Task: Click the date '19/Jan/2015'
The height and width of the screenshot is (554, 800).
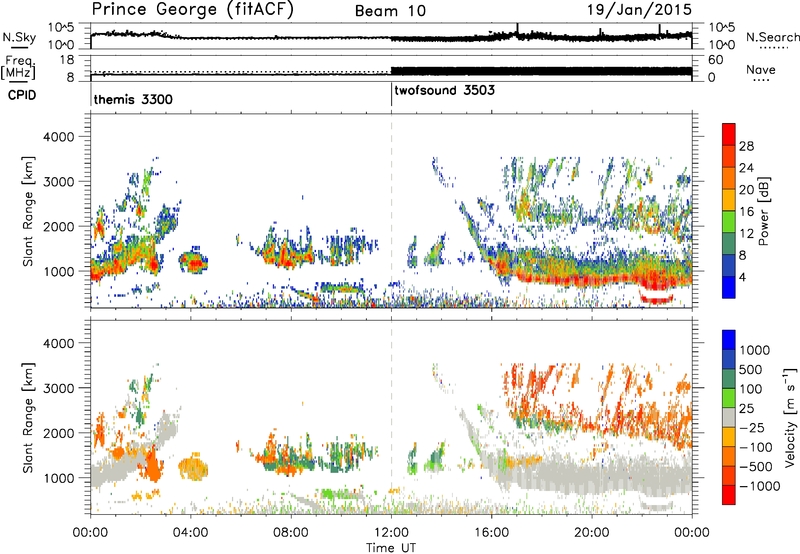Action: tap(639, 9)
